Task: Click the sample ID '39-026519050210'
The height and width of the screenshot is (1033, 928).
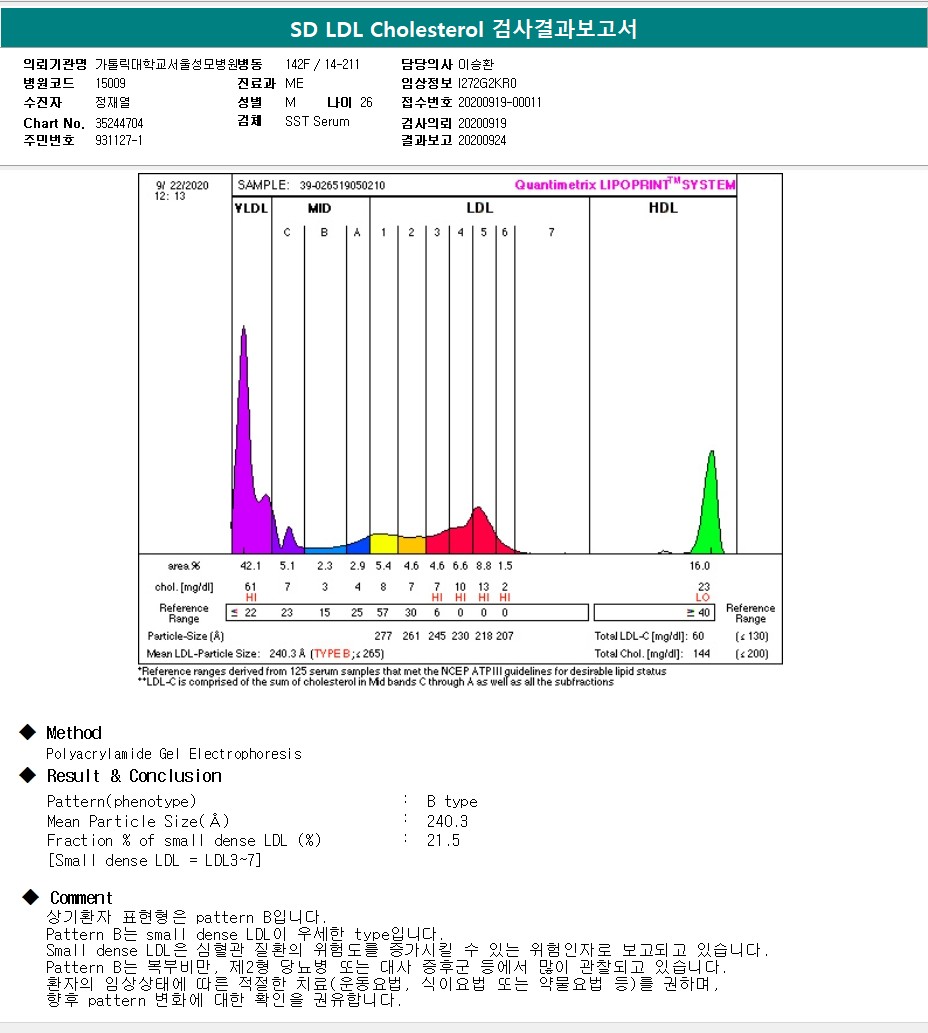Action: pos(342,186)
